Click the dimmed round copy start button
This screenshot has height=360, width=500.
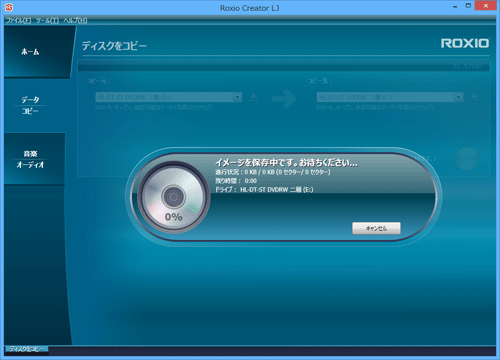467,159
